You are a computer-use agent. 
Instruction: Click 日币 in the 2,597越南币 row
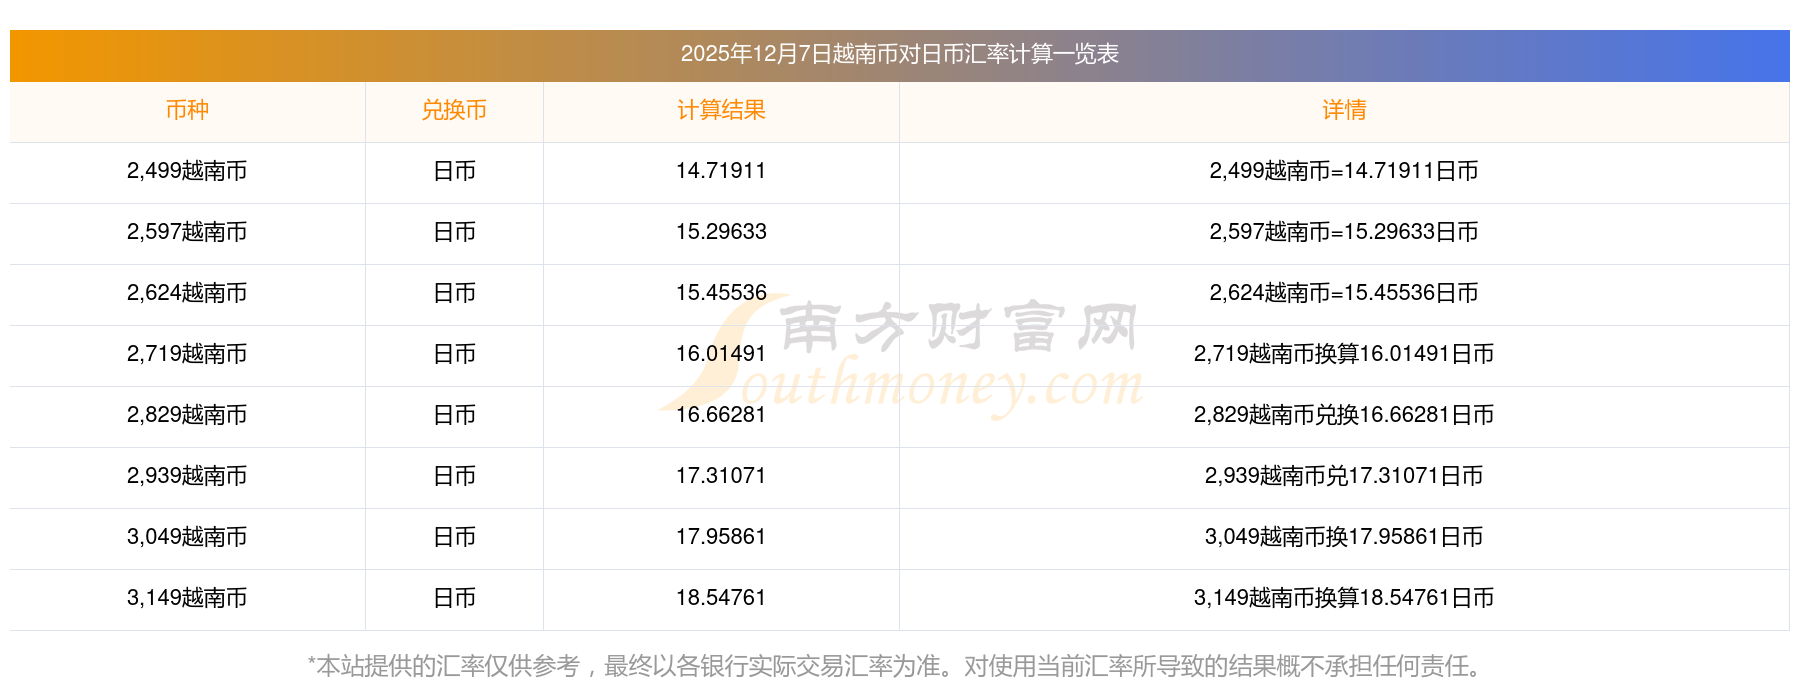point(454,232)
